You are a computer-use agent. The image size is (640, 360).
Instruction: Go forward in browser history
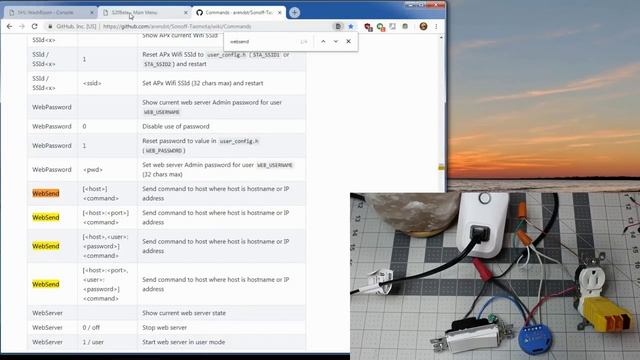pyautogui.click(x=22, y=27)
